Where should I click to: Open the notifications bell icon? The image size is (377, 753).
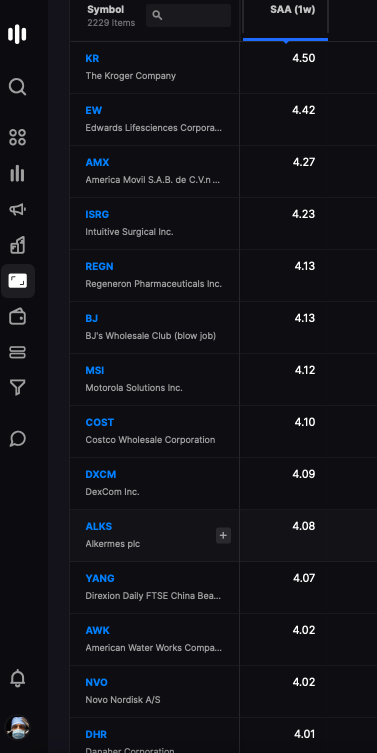click(17, 678)
